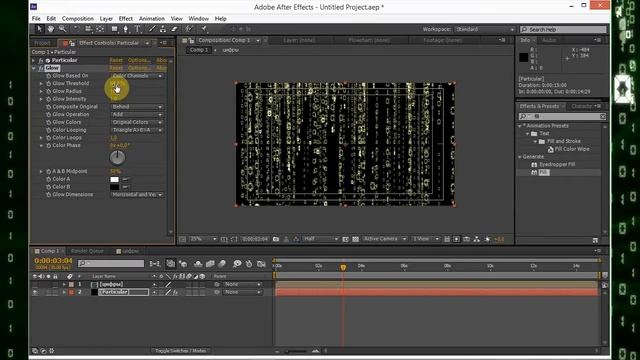Image resolution: width=640 pixels, height=360 pixels.
Task: Select the Selection arrow tool
Action: pos(39,29)
